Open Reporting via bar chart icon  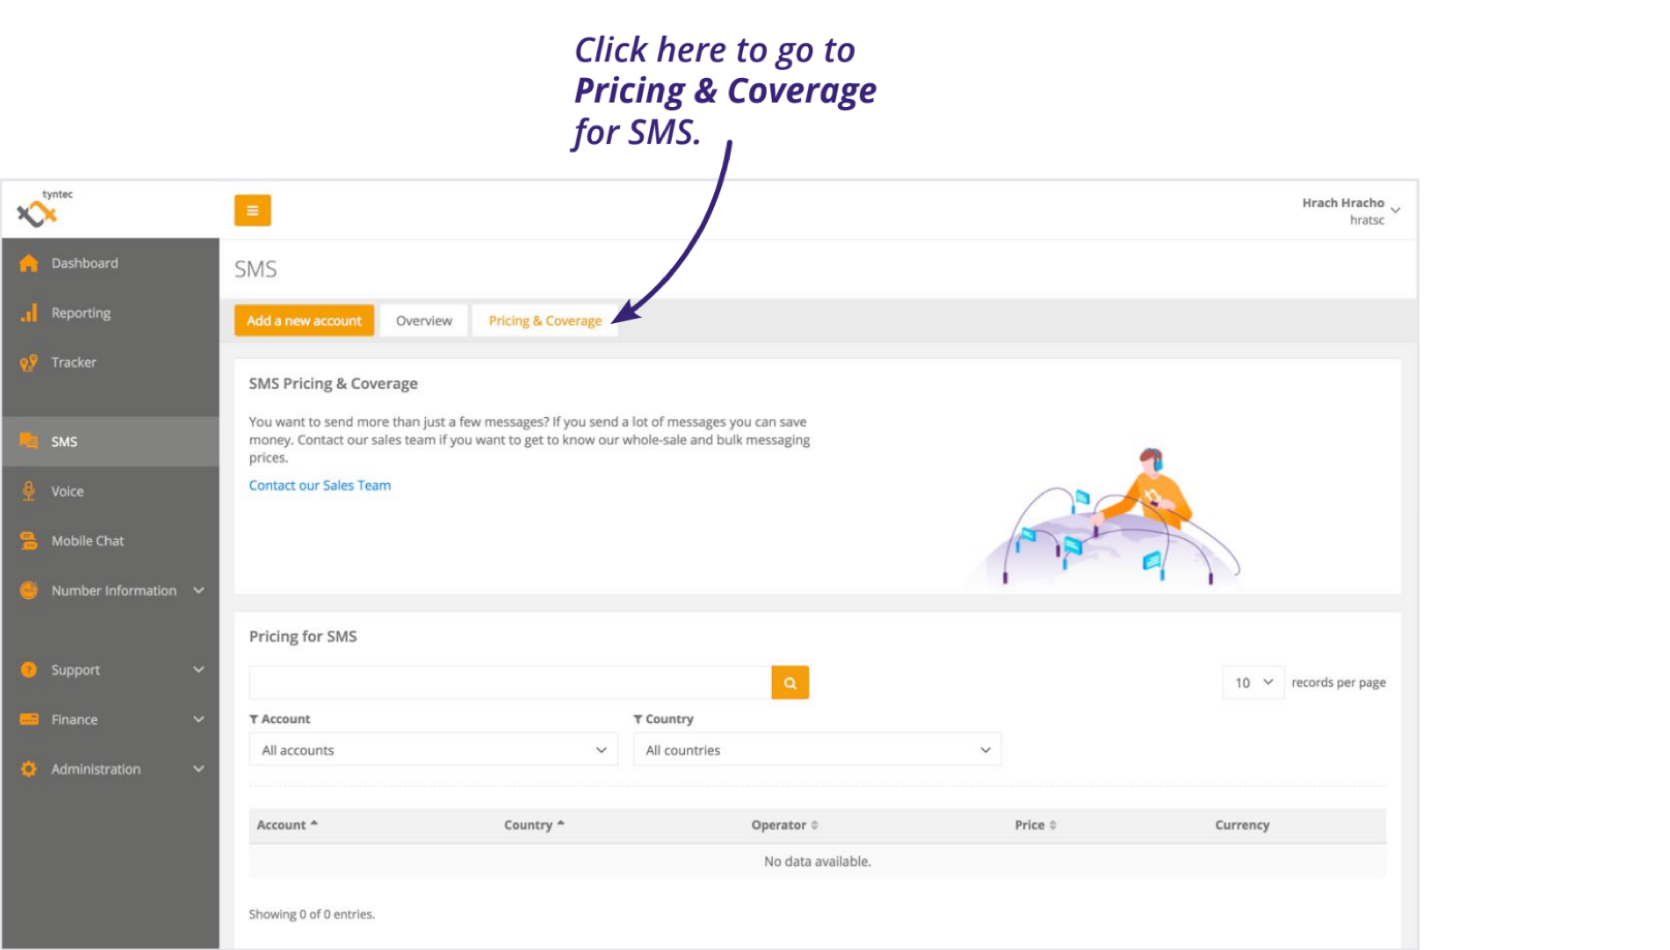click(x=29, y=313)
